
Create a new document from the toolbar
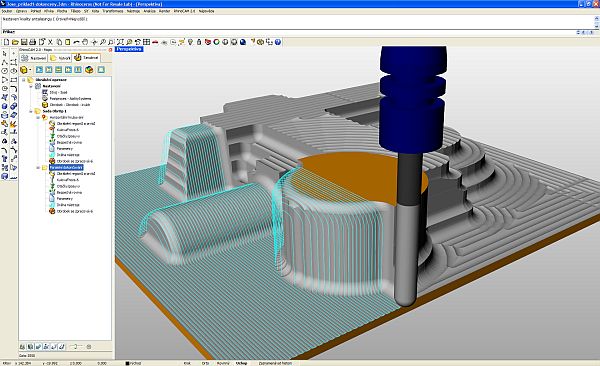(x=6, y=42)
